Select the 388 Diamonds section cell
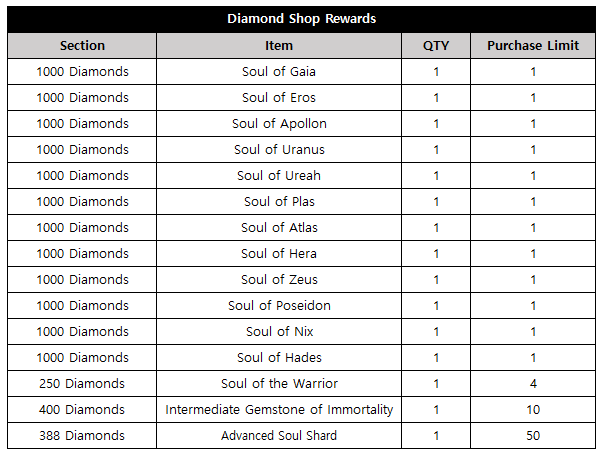 click(x=82, y=435)
